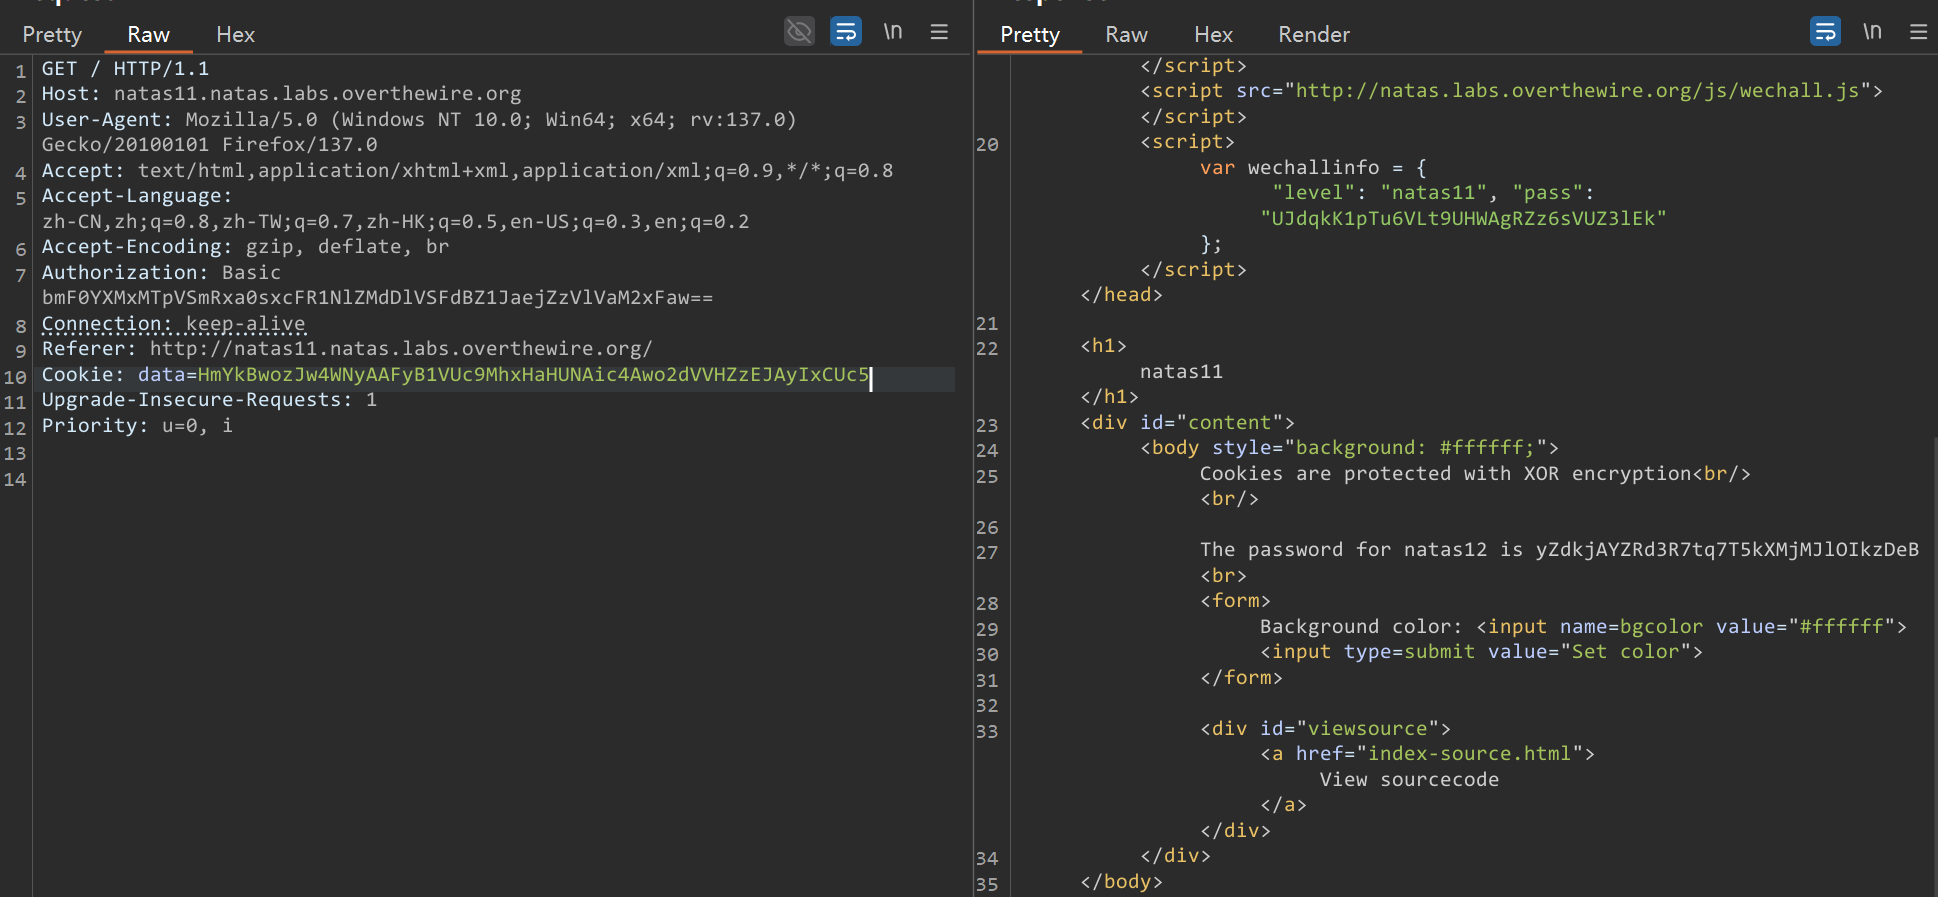Select response Pretty tab

click(x=1030, y=35)
